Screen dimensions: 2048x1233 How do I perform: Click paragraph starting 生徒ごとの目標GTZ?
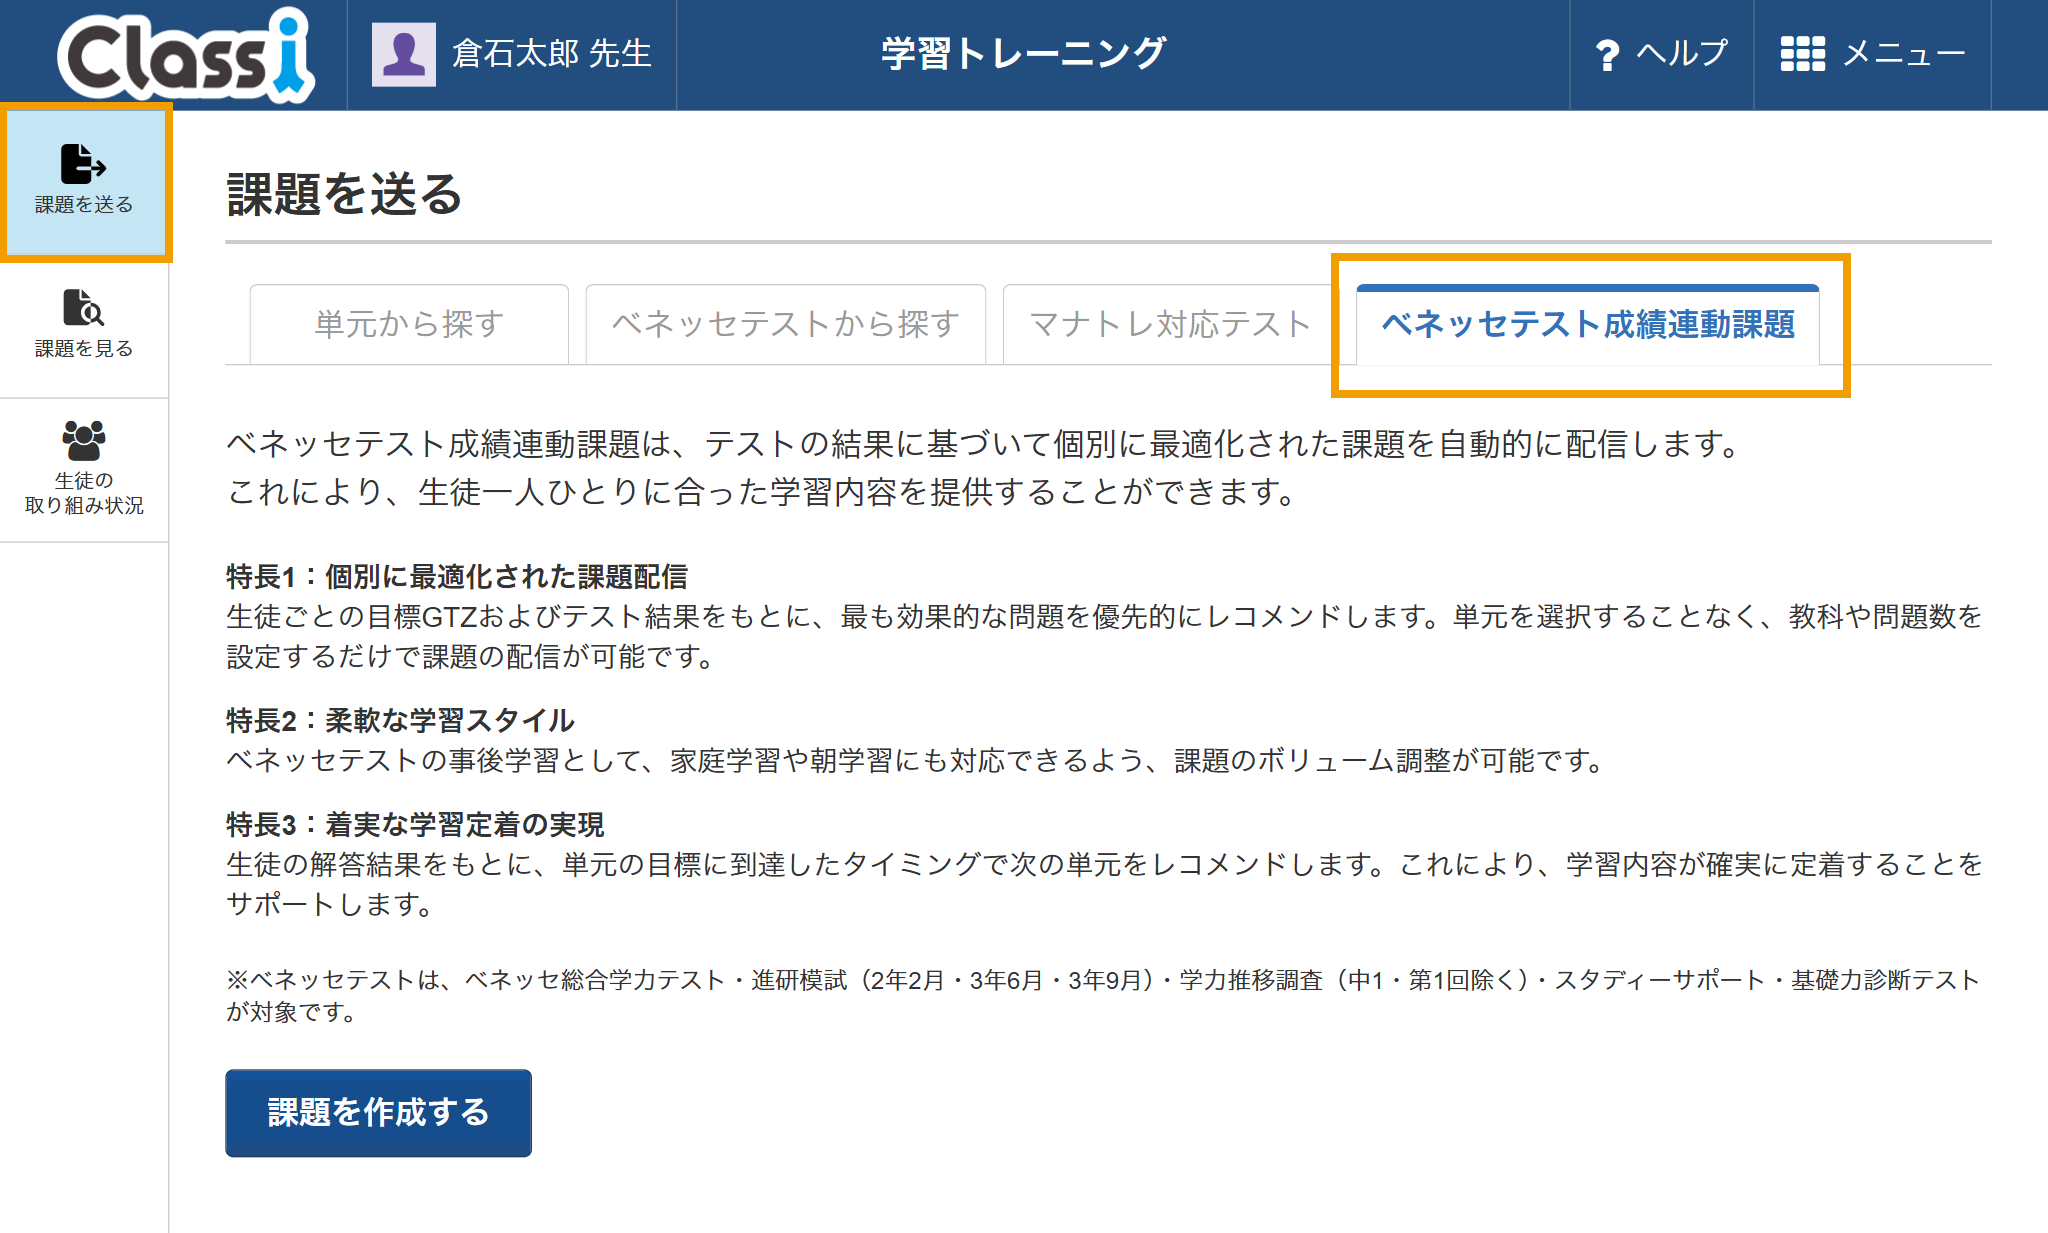(x=1105, y=637)
